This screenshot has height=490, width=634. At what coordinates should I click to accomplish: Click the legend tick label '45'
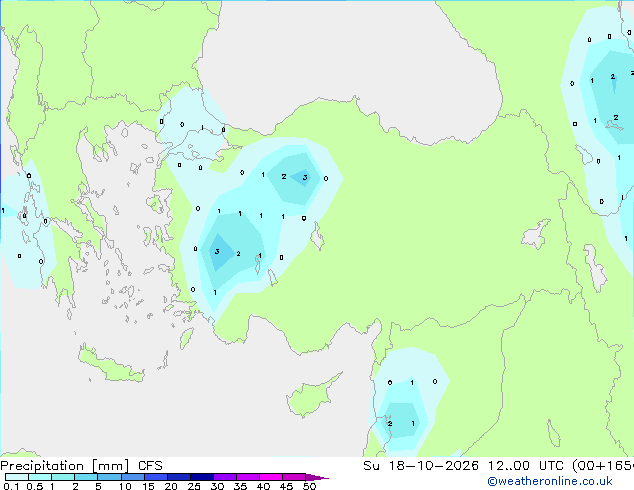[286, 486]
